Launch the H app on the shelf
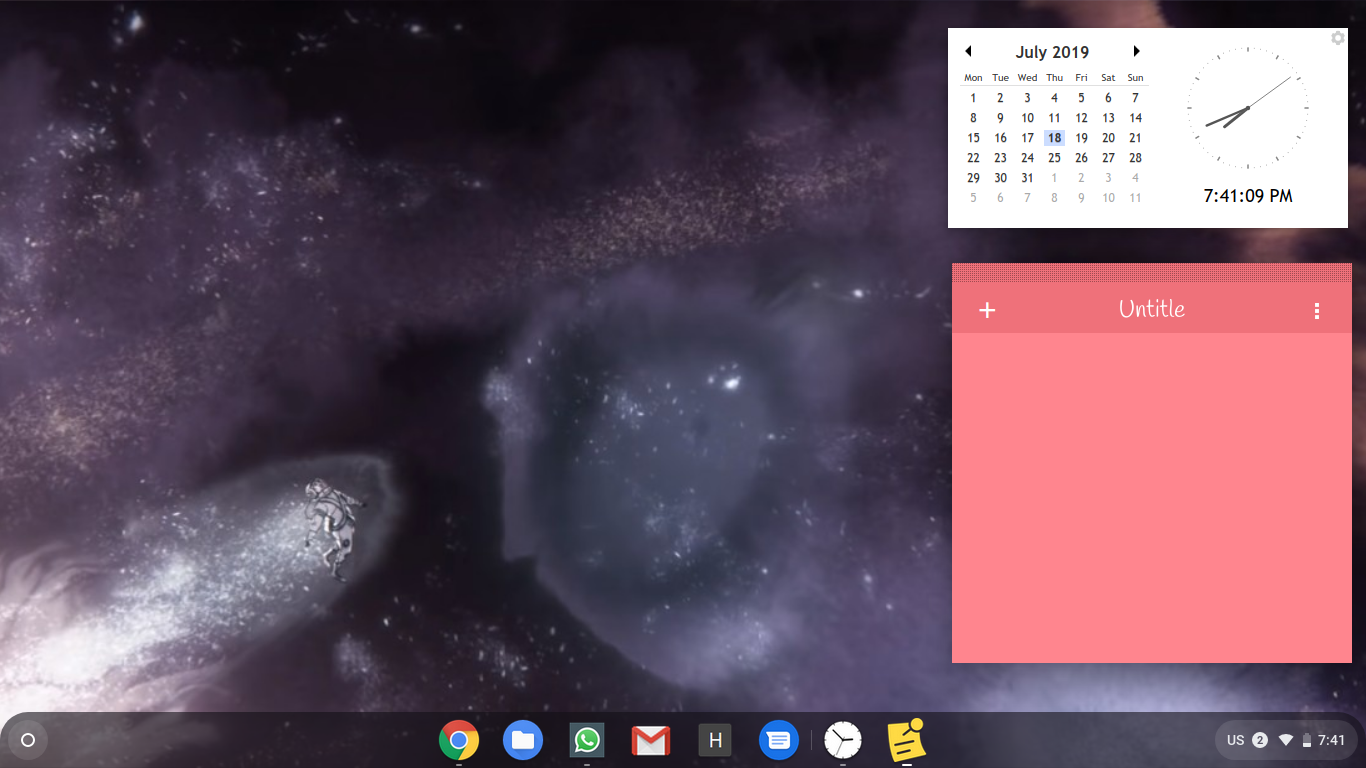 click(x=714, y=740)
